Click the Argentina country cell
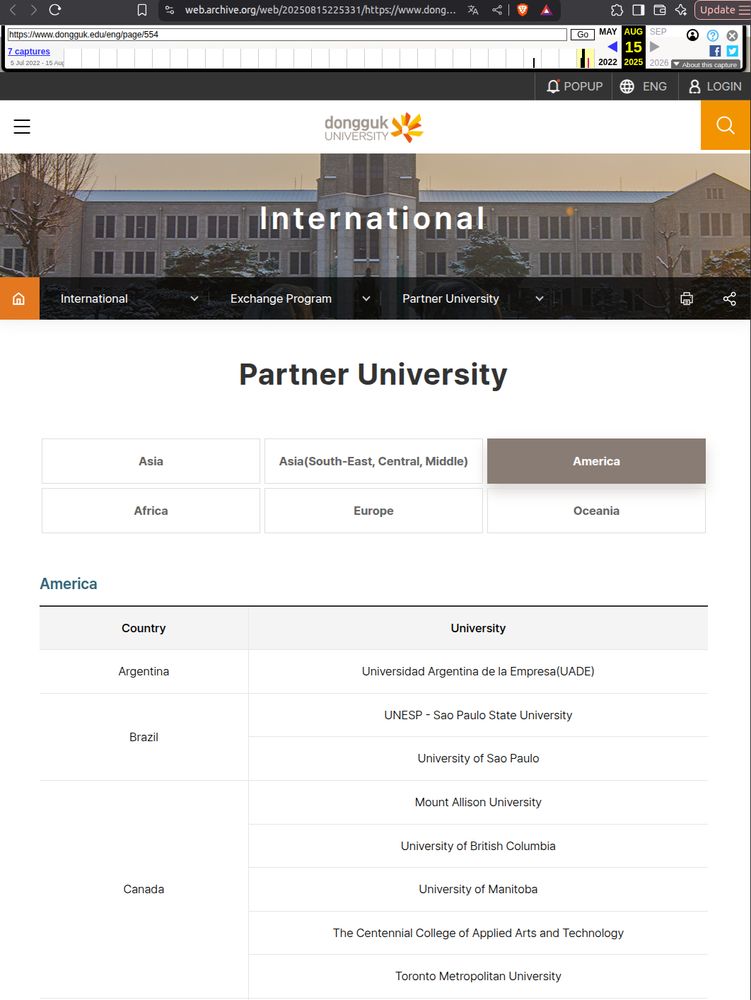Image resolution: width=751 pixels, height=1000 pixels. (x=143, y=672)
